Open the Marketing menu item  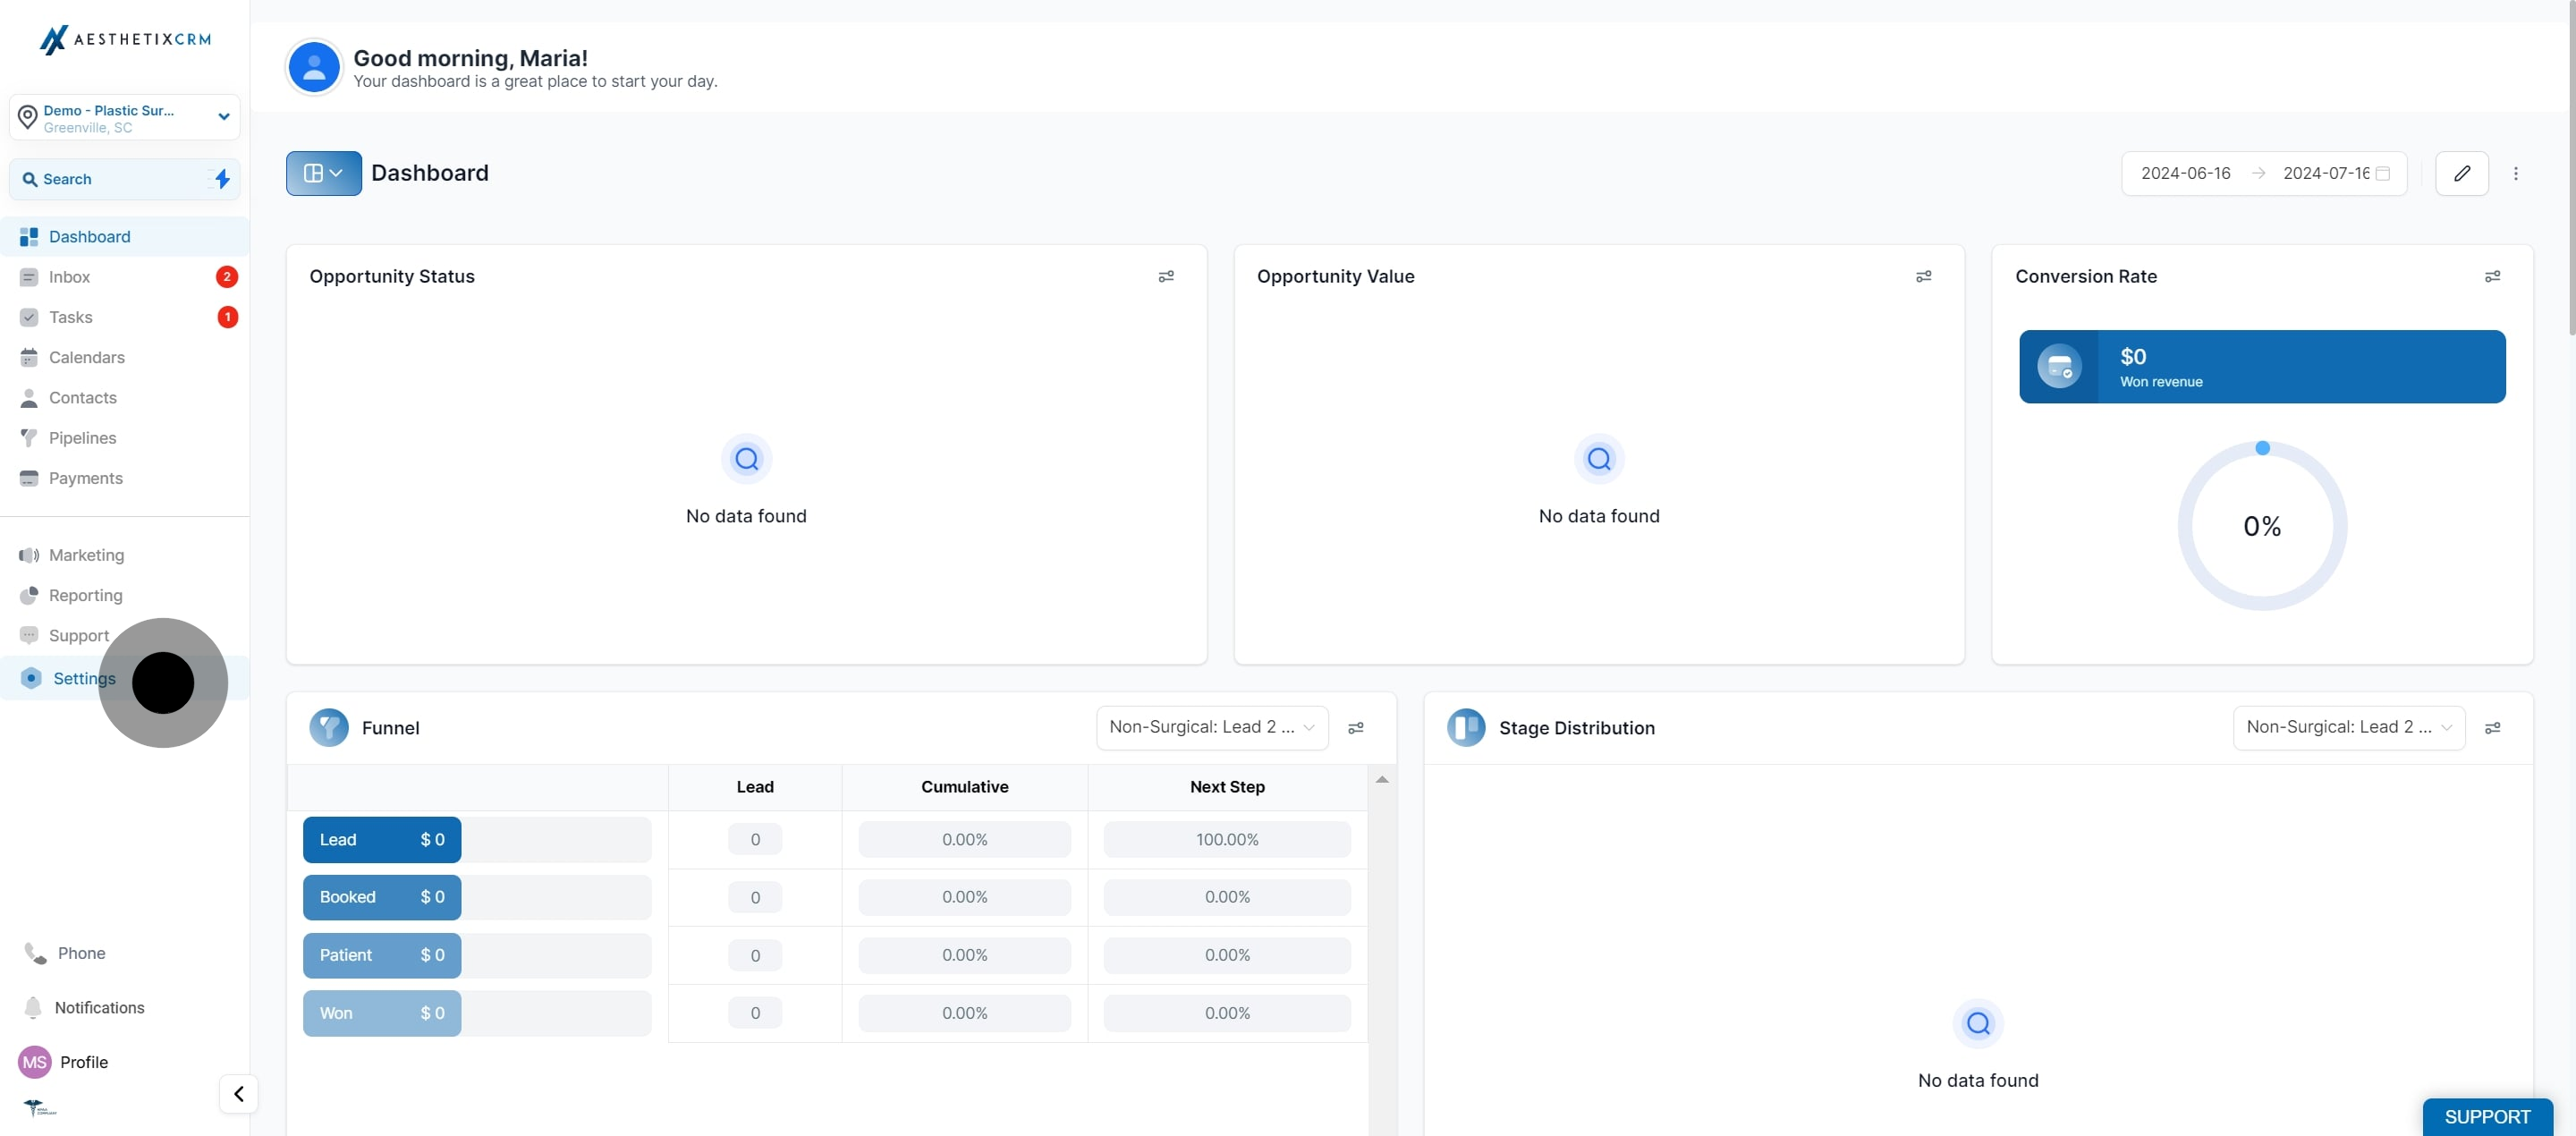125,555
